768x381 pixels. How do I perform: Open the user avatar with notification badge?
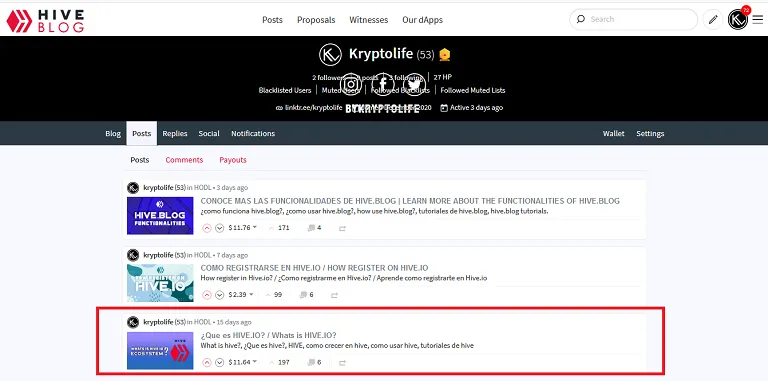(x=738, y=20)
